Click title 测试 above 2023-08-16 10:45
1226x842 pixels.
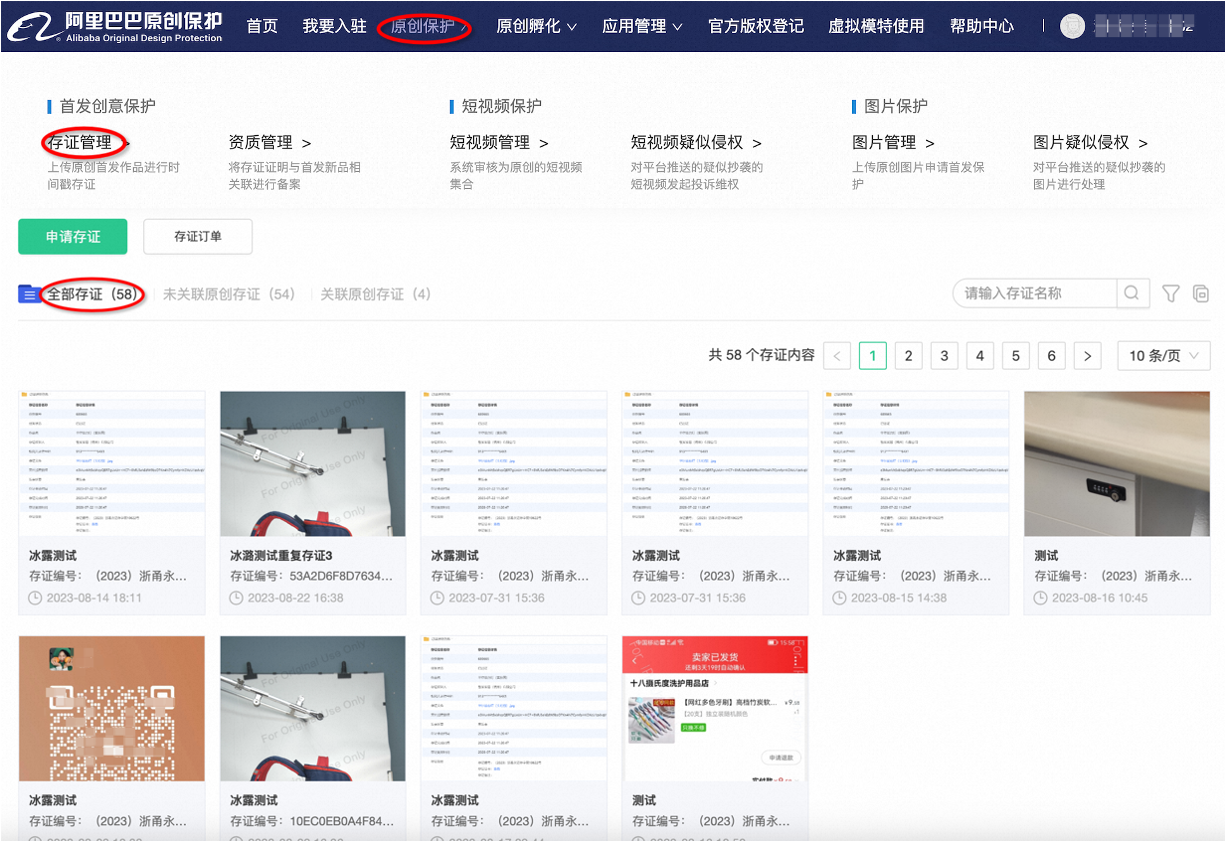point(1046,555)
